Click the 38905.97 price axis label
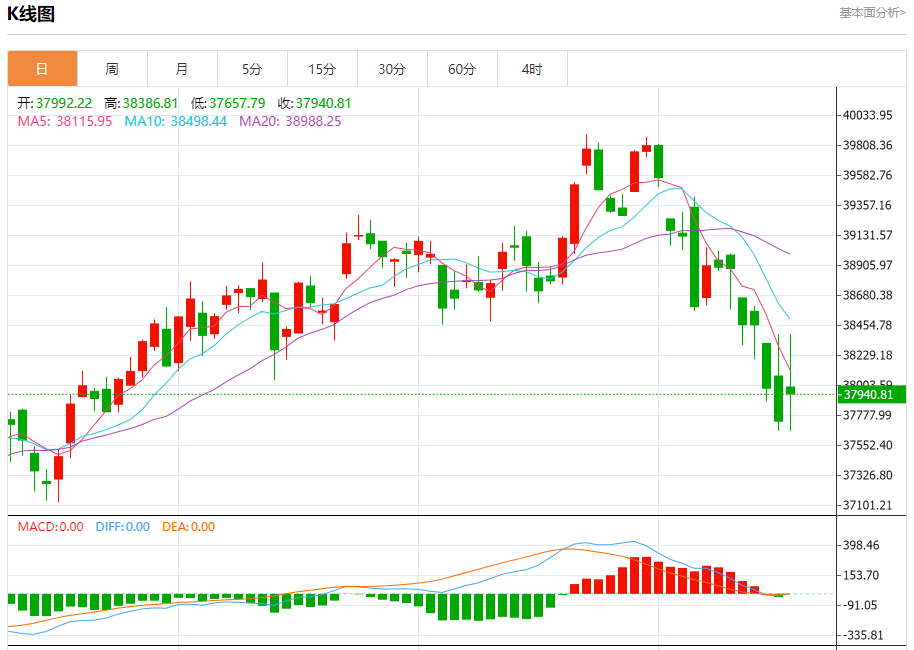The width and height of the screenshot is (914, 650). pos(867,265)
